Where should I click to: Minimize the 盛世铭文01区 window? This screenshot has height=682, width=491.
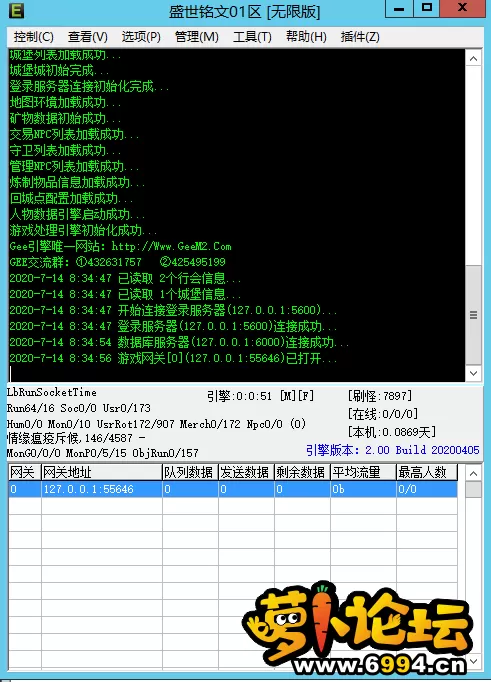399,8
